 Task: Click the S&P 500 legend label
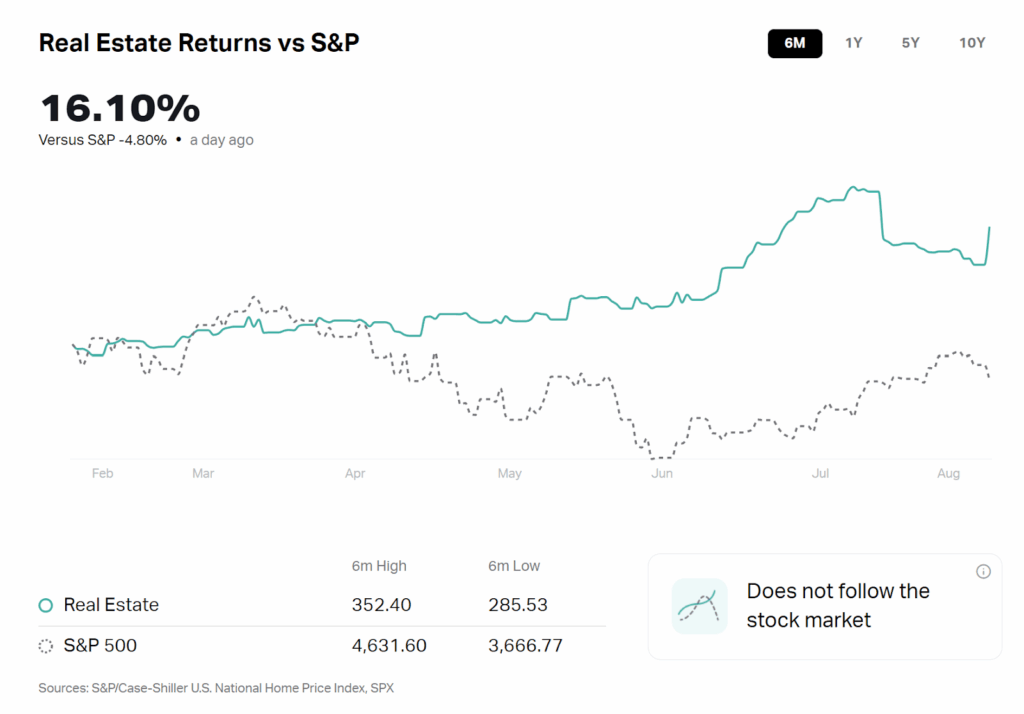coord(100,646)
